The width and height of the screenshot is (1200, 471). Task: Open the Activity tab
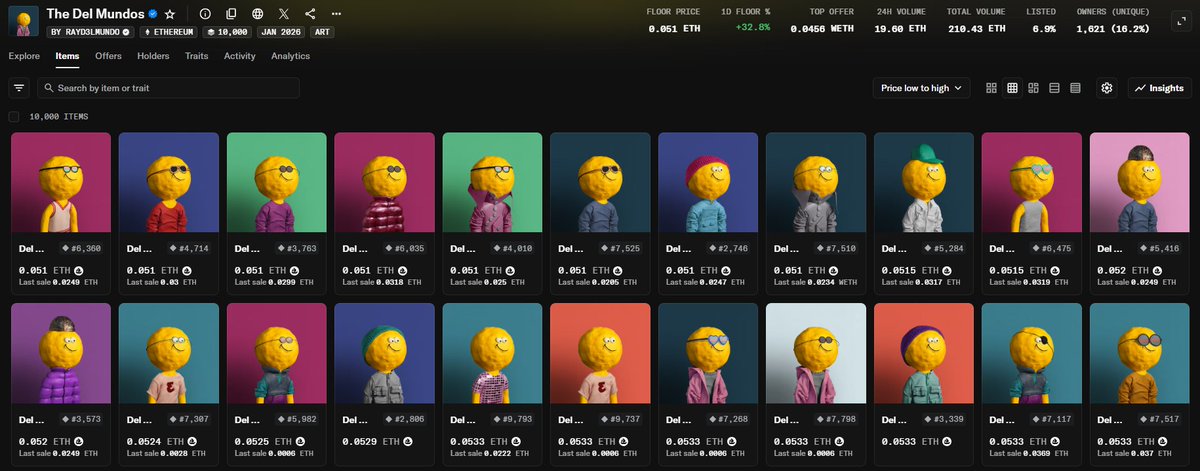click(240, 56)
